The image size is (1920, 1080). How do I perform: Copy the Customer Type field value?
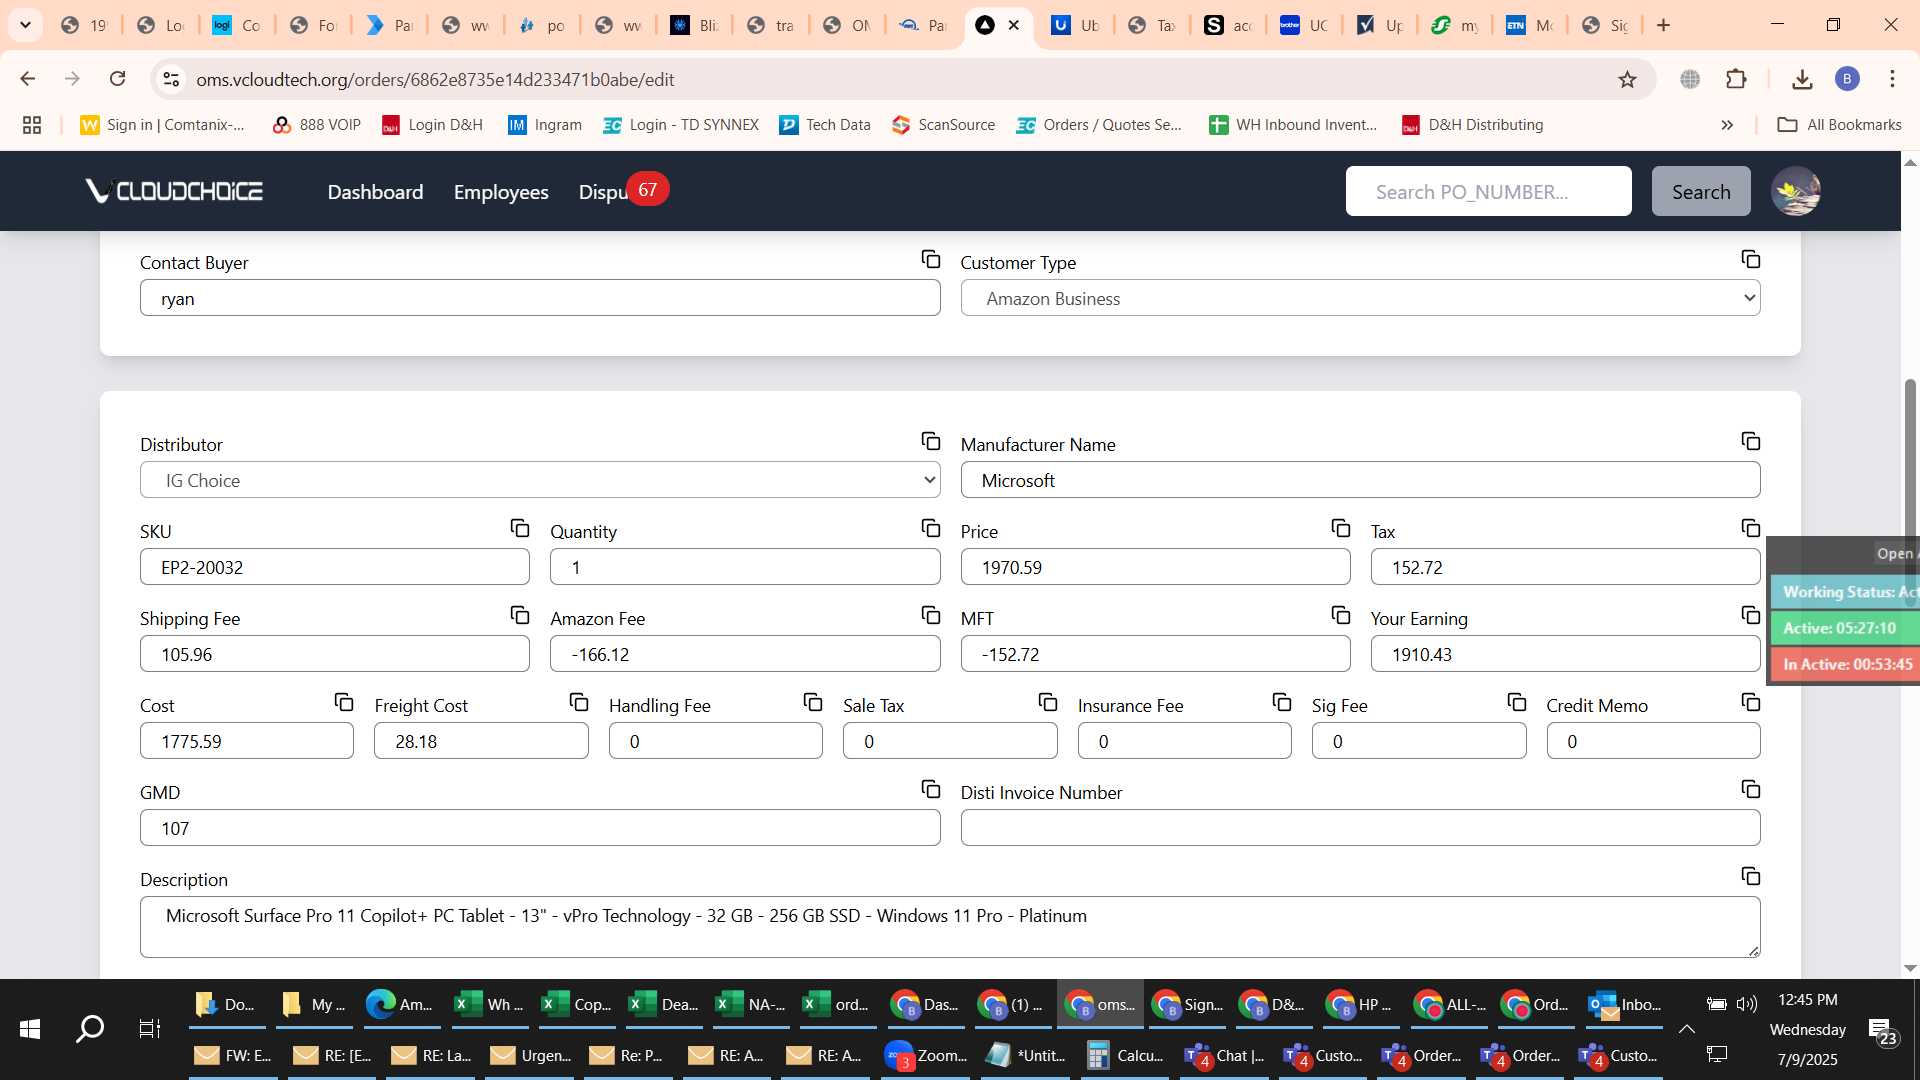1750,260
